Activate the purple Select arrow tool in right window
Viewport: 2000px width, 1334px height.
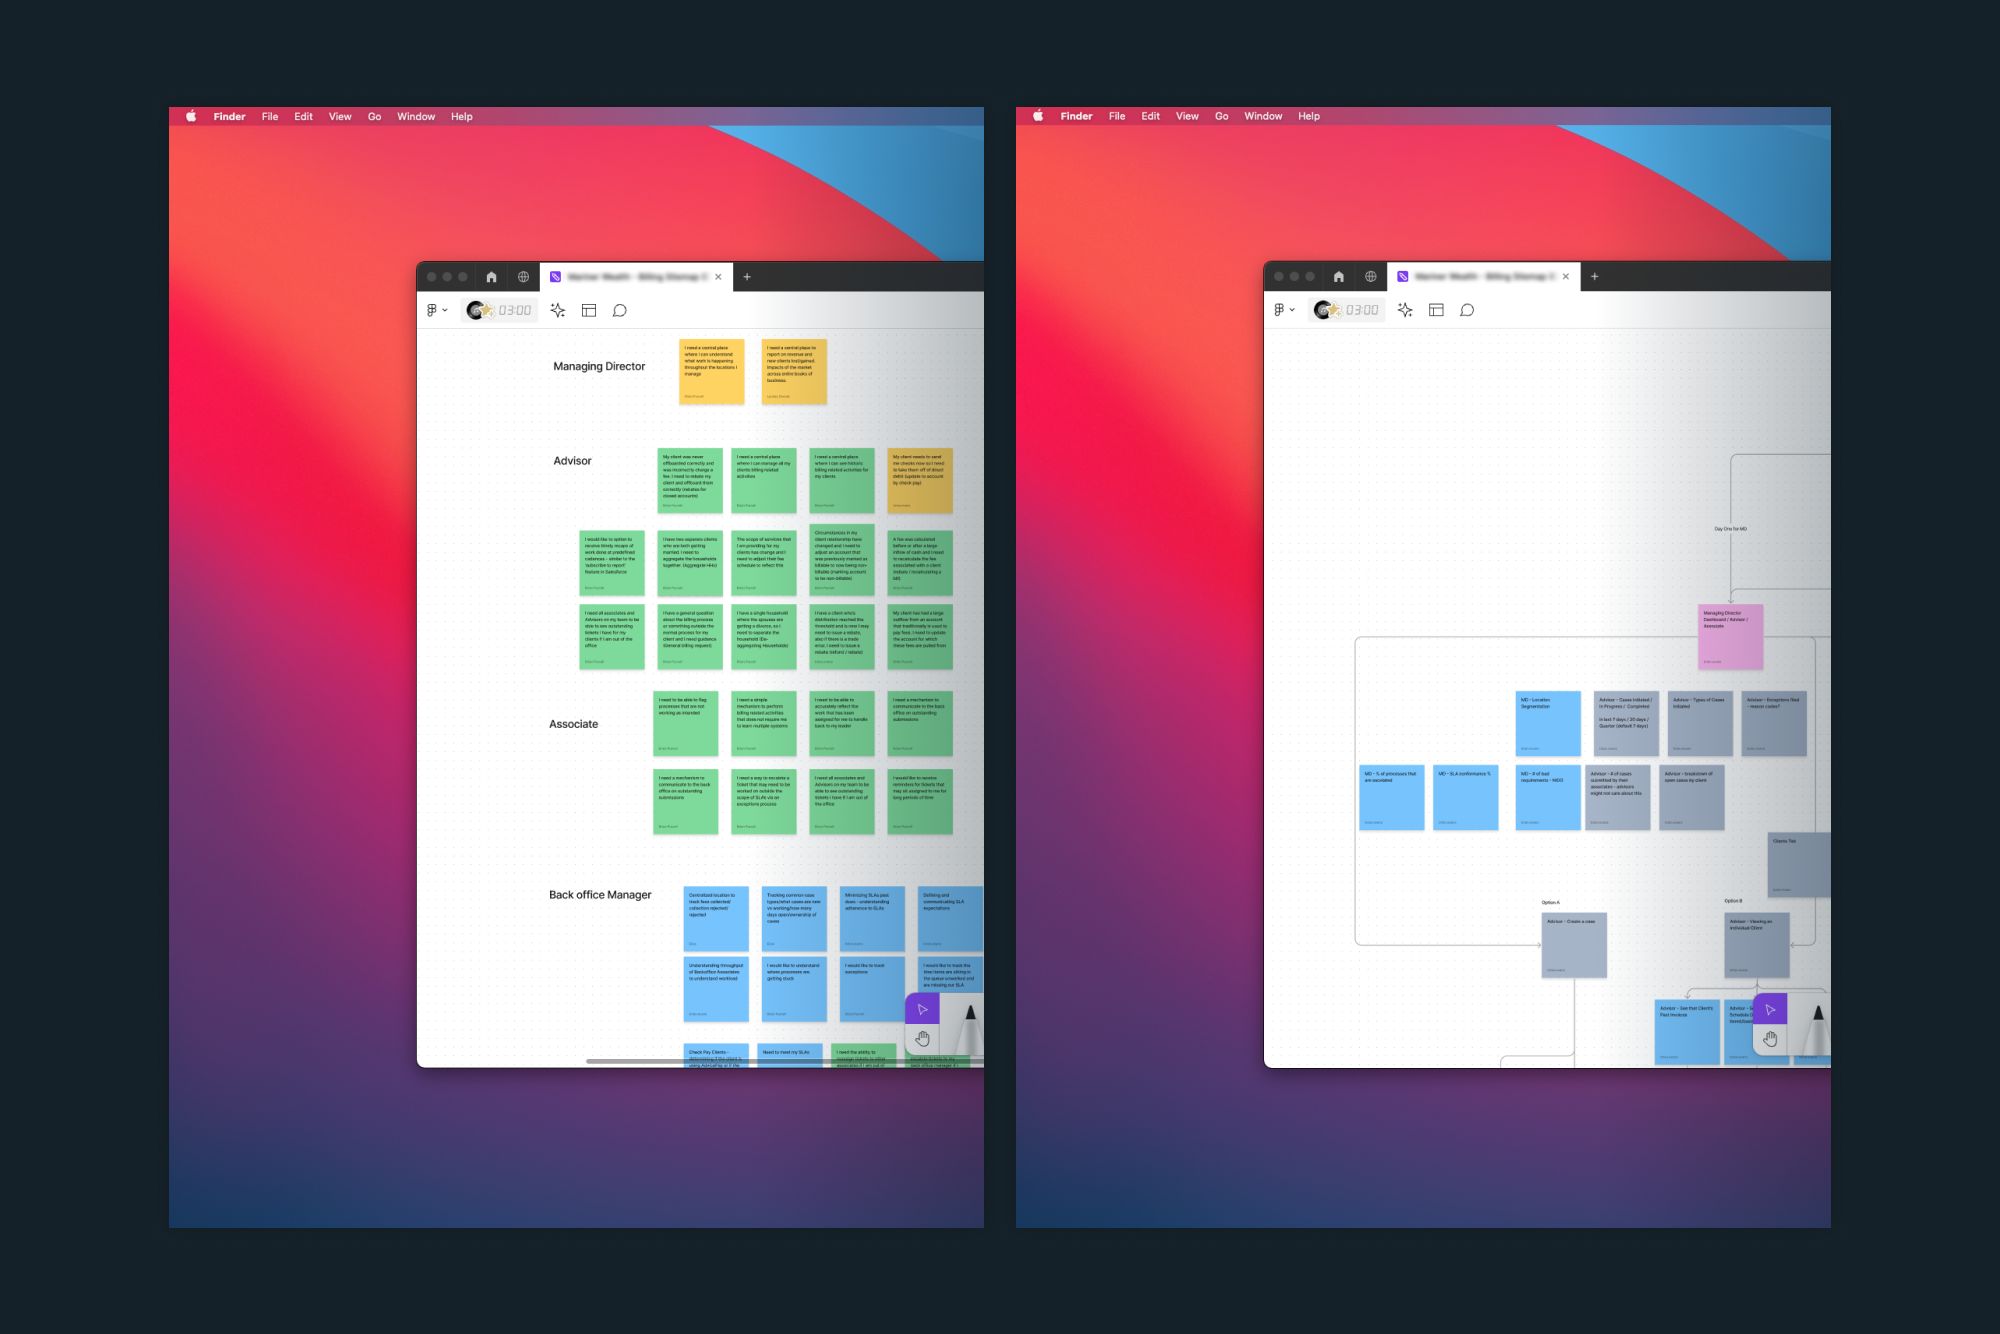click(1770, 1009)
